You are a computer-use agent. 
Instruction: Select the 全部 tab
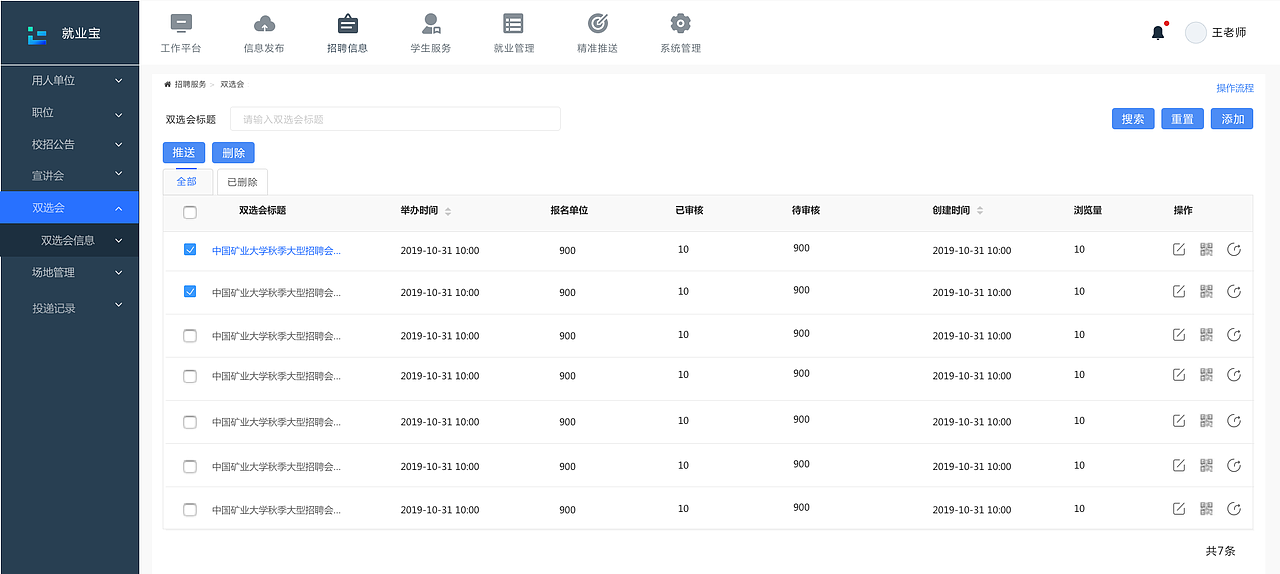coord(187,181)
